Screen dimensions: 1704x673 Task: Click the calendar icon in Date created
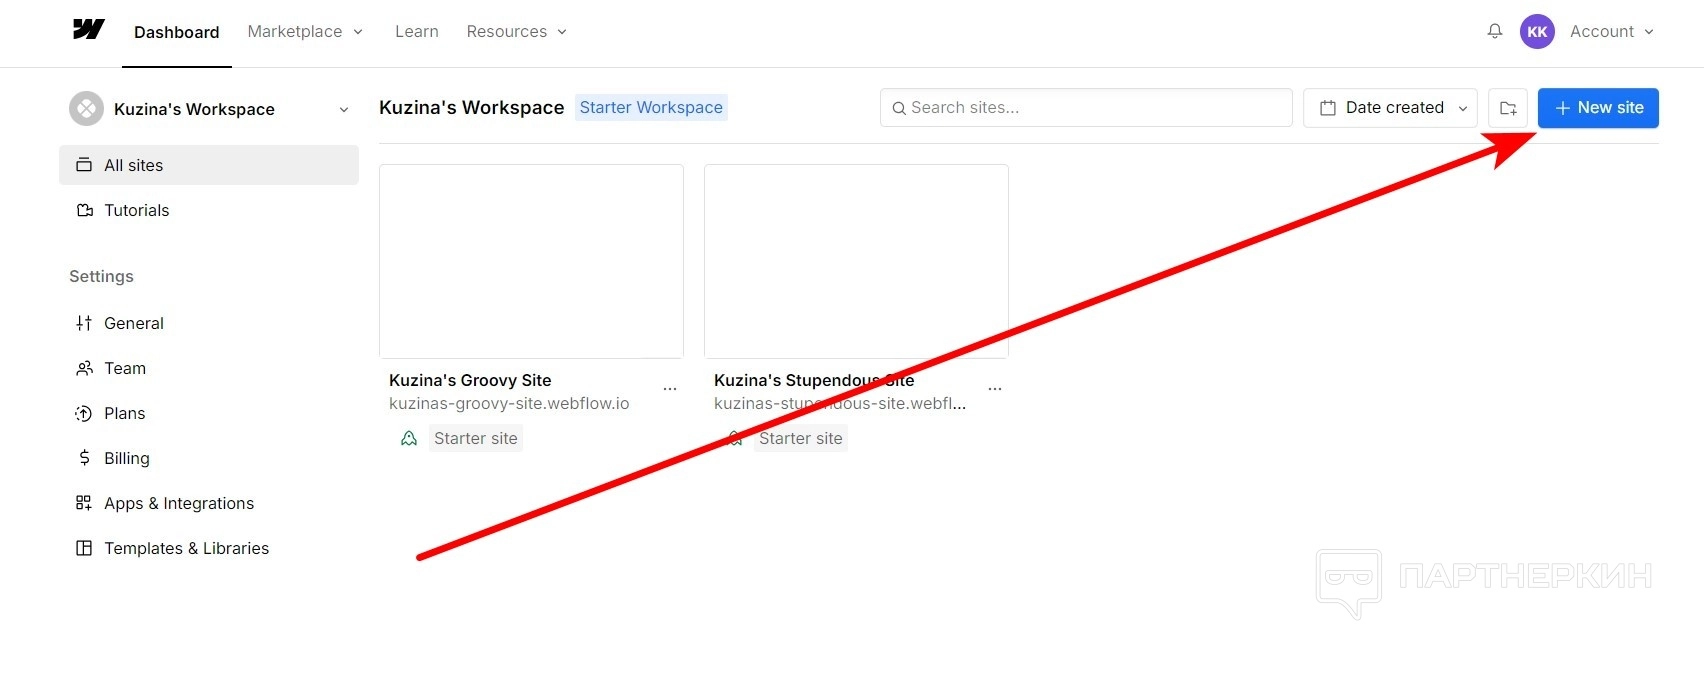(1328, 108)
